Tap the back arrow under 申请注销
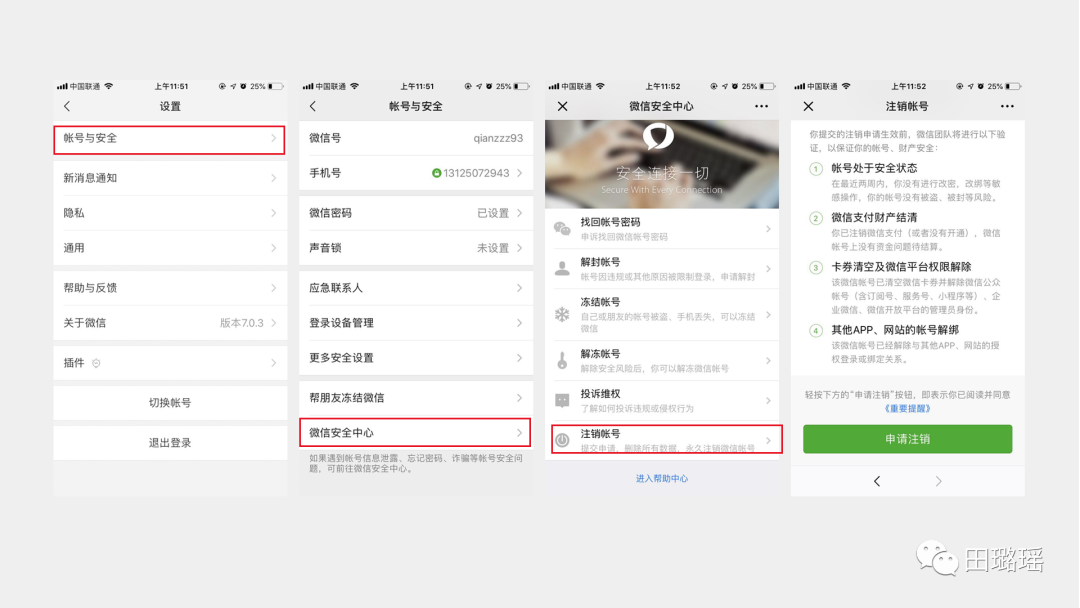 (877, 481)
